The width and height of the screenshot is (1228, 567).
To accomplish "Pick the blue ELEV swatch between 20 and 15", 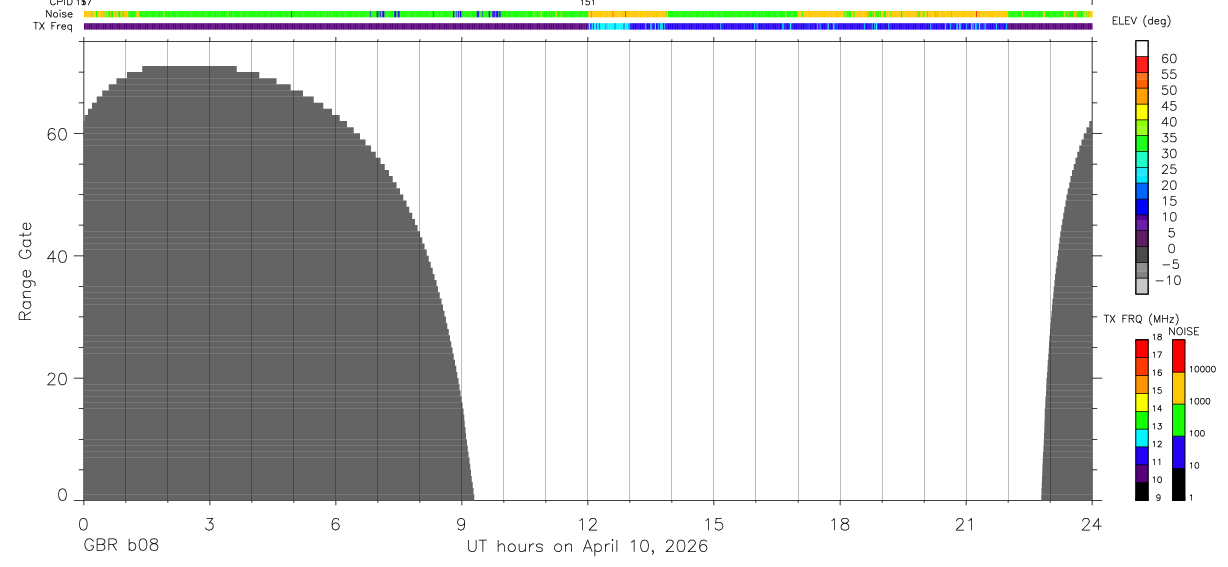I will pyautogui.click(x=1142, y=192).
